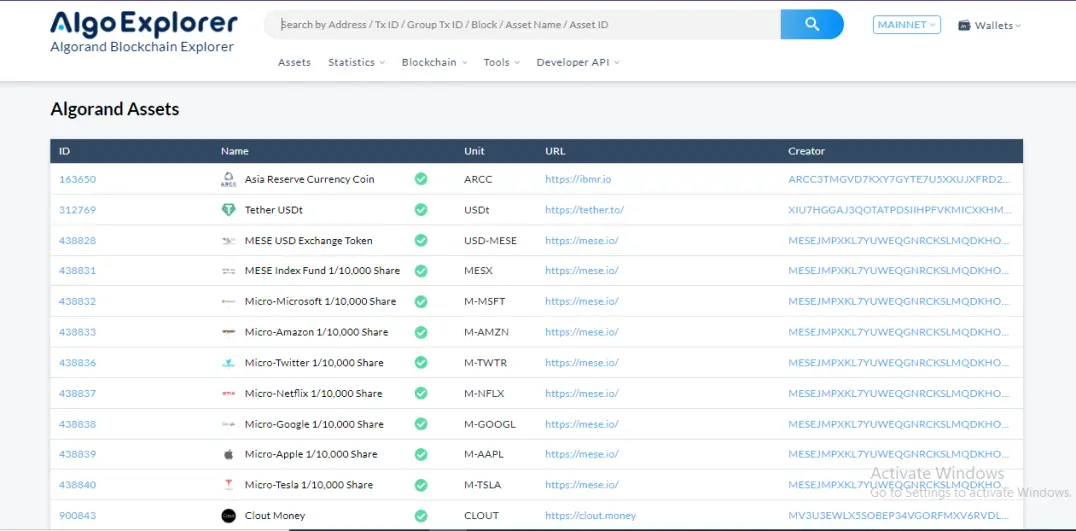Click the MESE Index Fund logo icon
This screenshot has height=531, width=1076.
[229, 271]
